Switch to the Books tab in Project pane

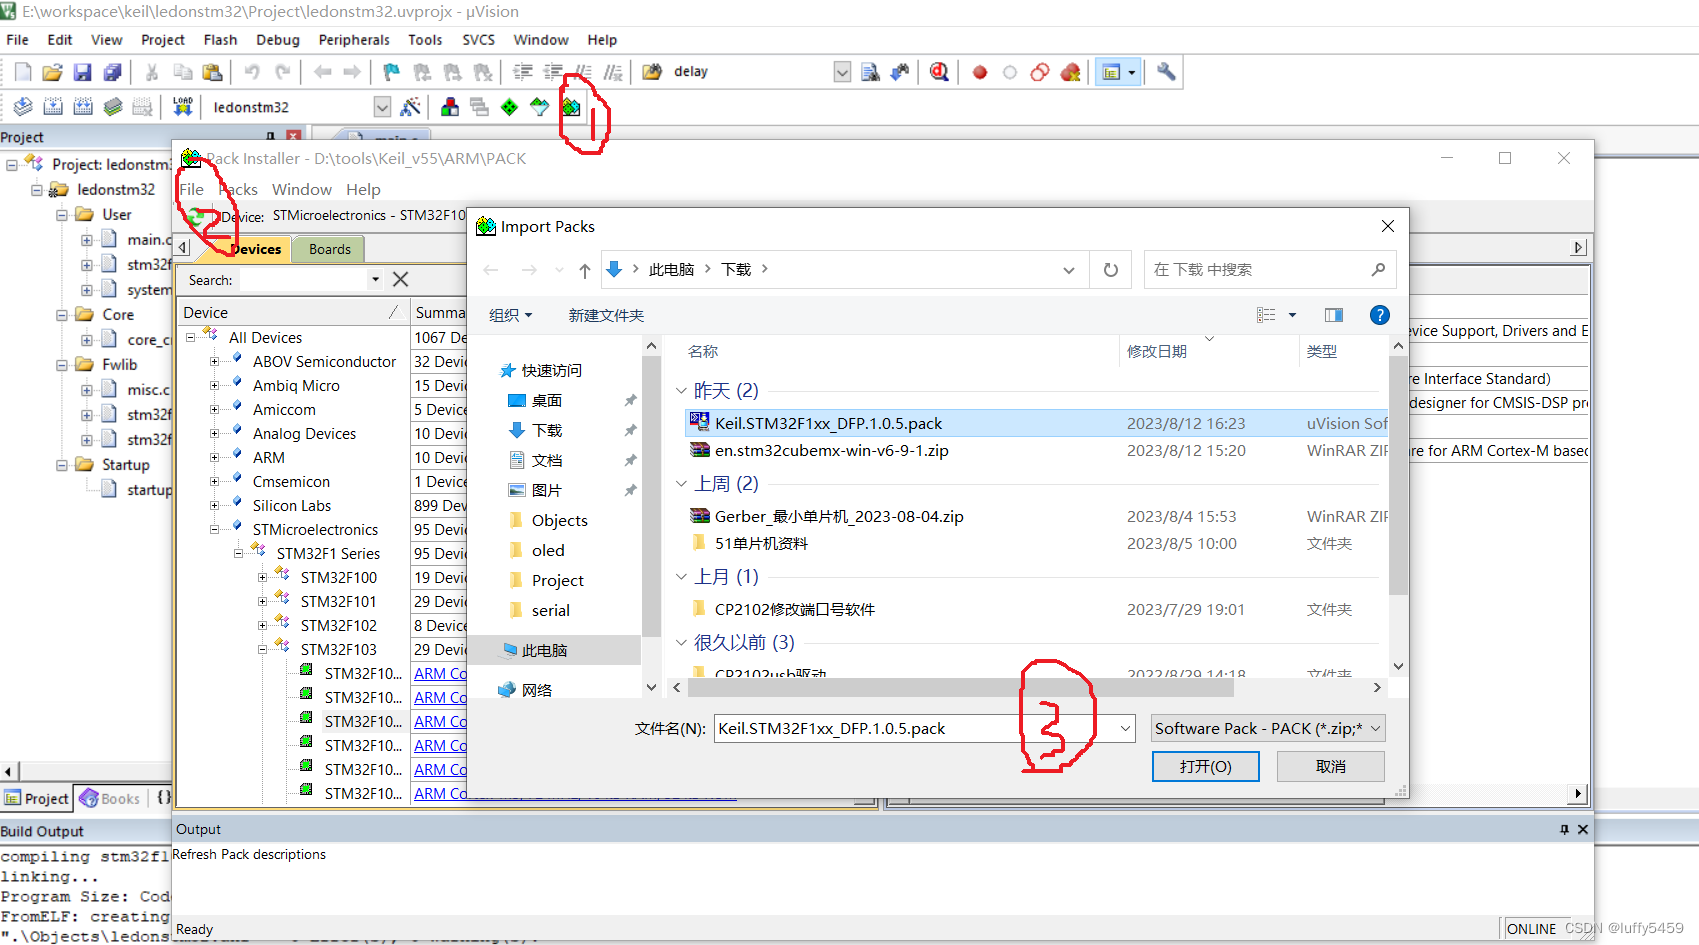(110, 799)
